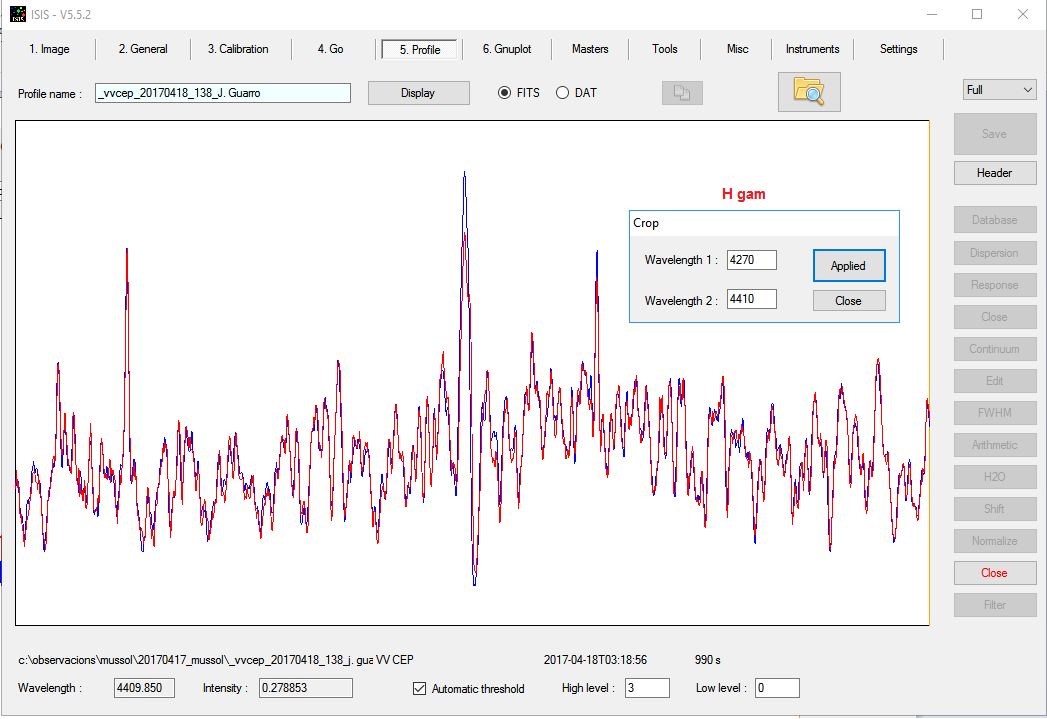Viewport: 1047px width, 719px height.
Task: Switch to the 6. Gnuplot tab
Action: [506, 49]
